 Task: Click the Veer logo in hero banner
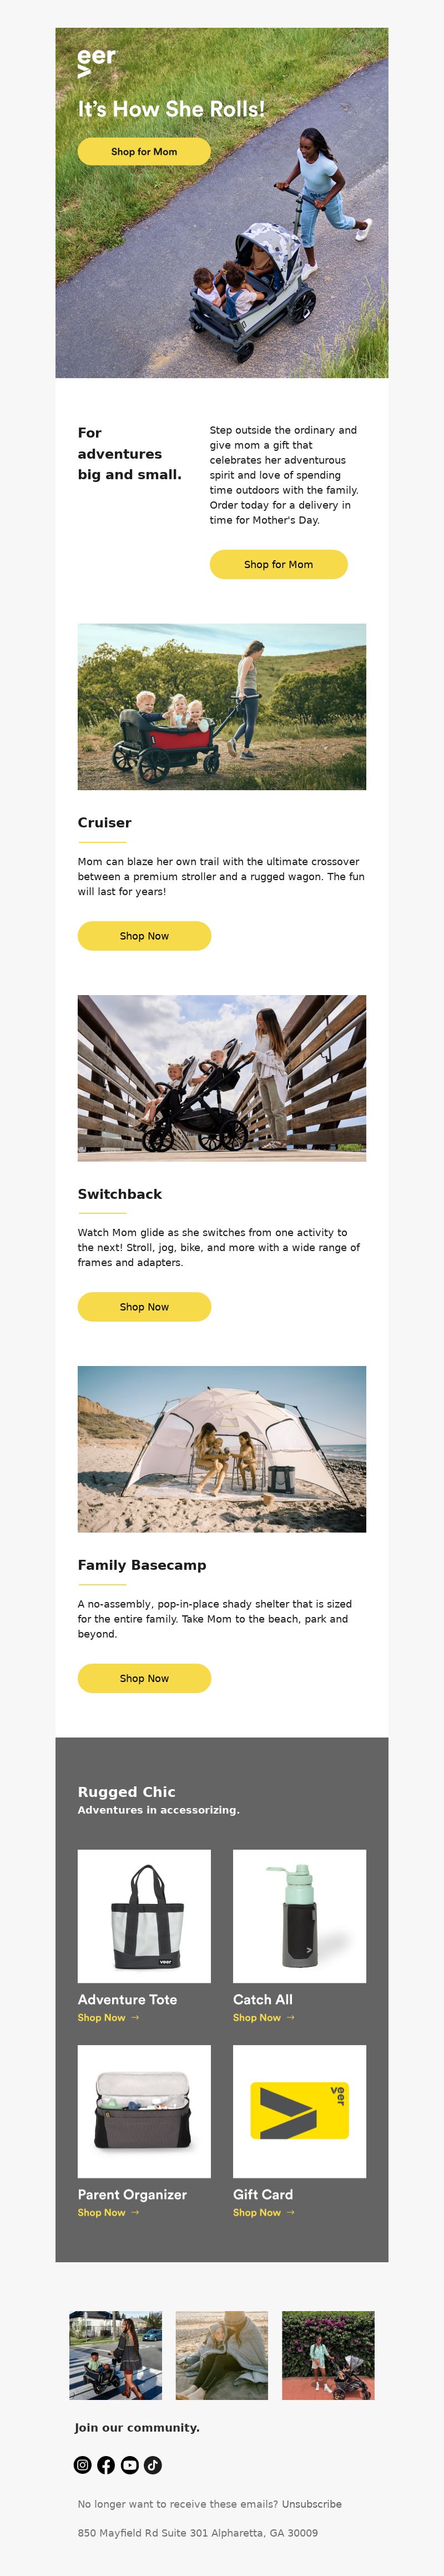96,61
